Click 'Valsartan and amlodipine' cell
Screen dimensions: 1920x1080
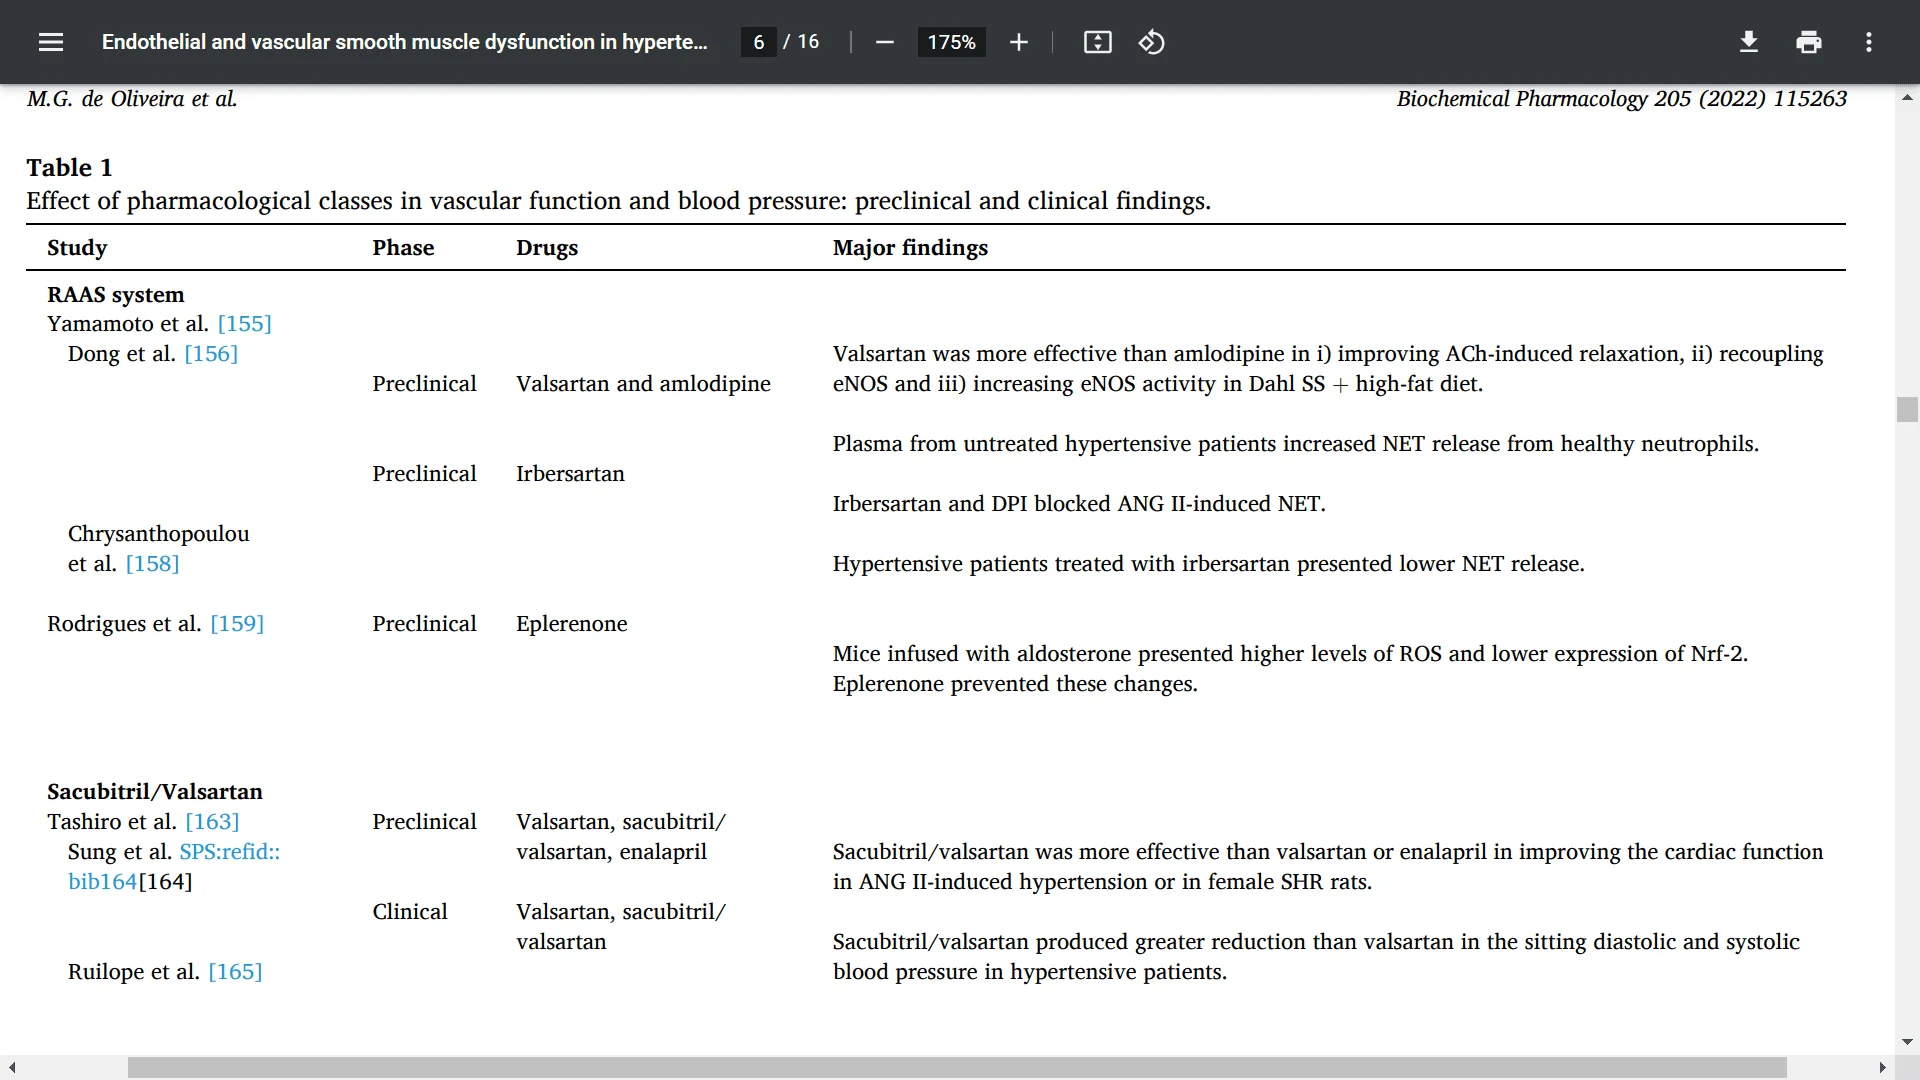[643, 384]
